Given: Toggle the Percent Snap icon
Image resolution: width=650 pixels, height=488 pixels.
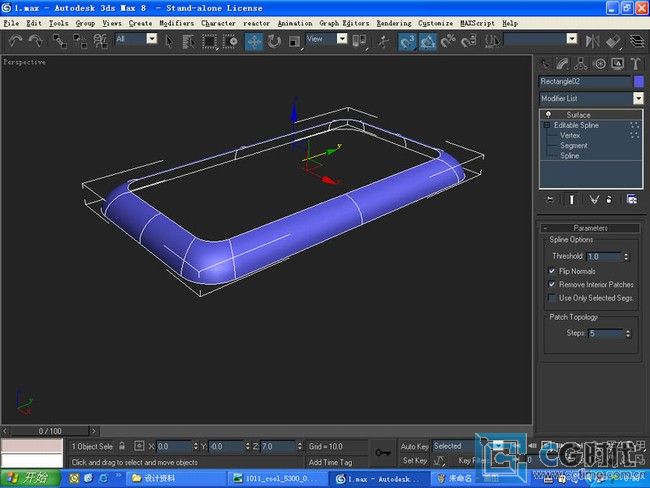Looking at the screenshot, I should (x=448, y=41).
